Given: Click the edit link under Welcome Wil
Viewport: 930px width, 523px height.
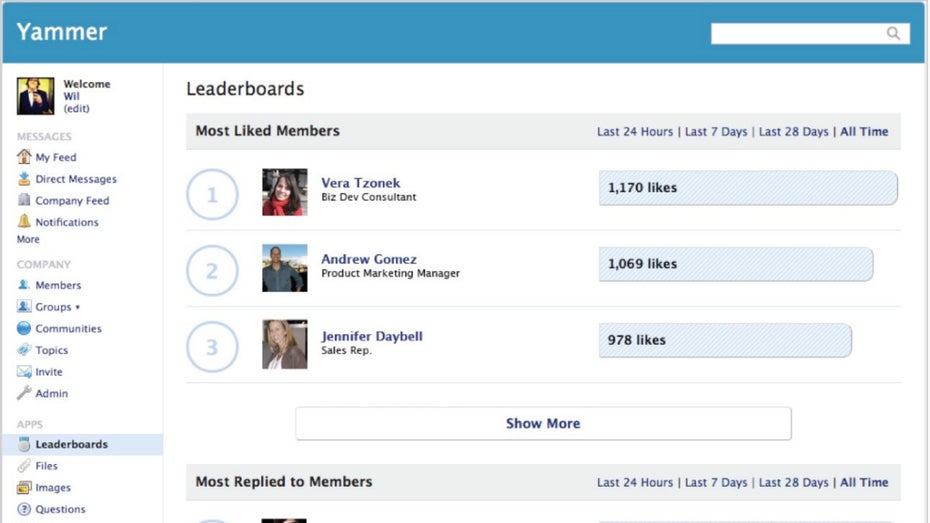Looking at the screenshot, I should pos(76,109).
